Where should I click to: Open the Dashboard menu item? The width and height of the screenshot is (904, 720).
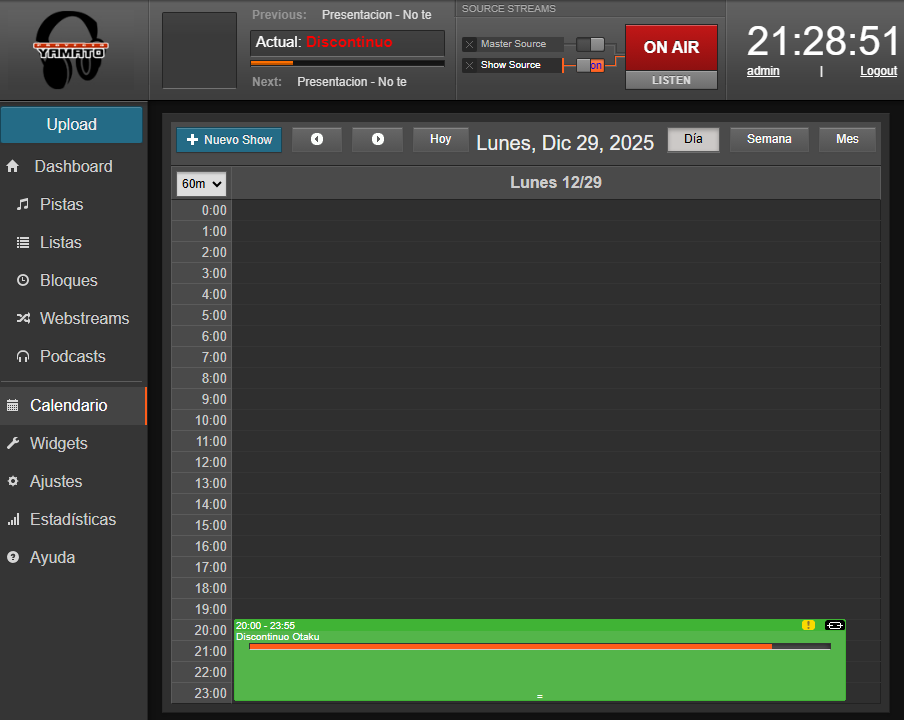[73, 167]
